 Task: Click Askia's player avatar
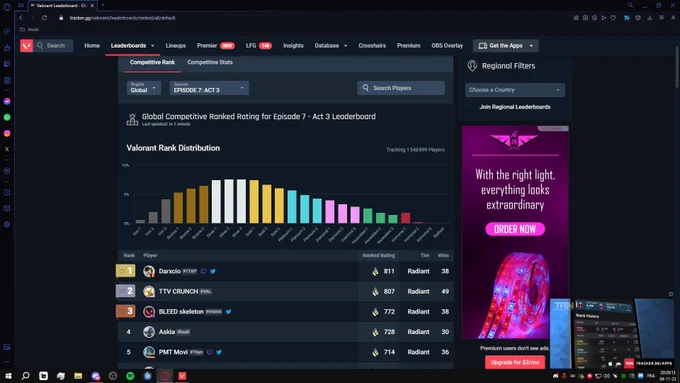click(149, 332)
